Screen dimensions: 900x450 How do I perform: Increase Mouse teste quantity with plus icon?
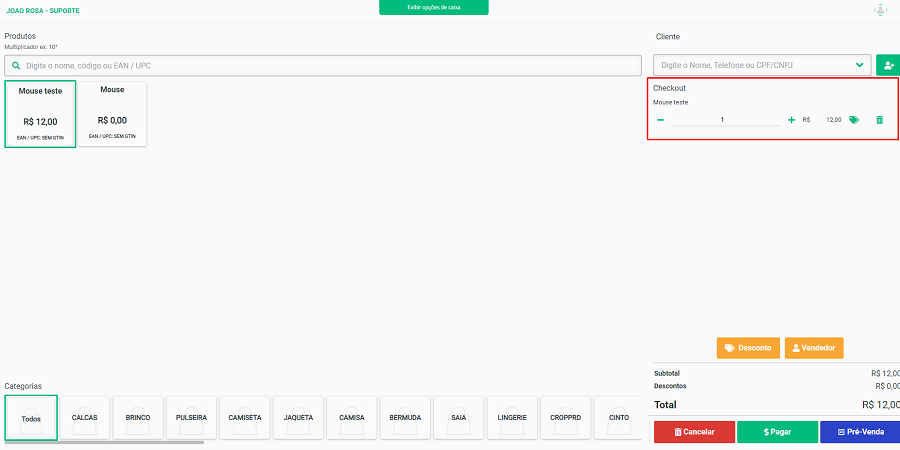792,120
